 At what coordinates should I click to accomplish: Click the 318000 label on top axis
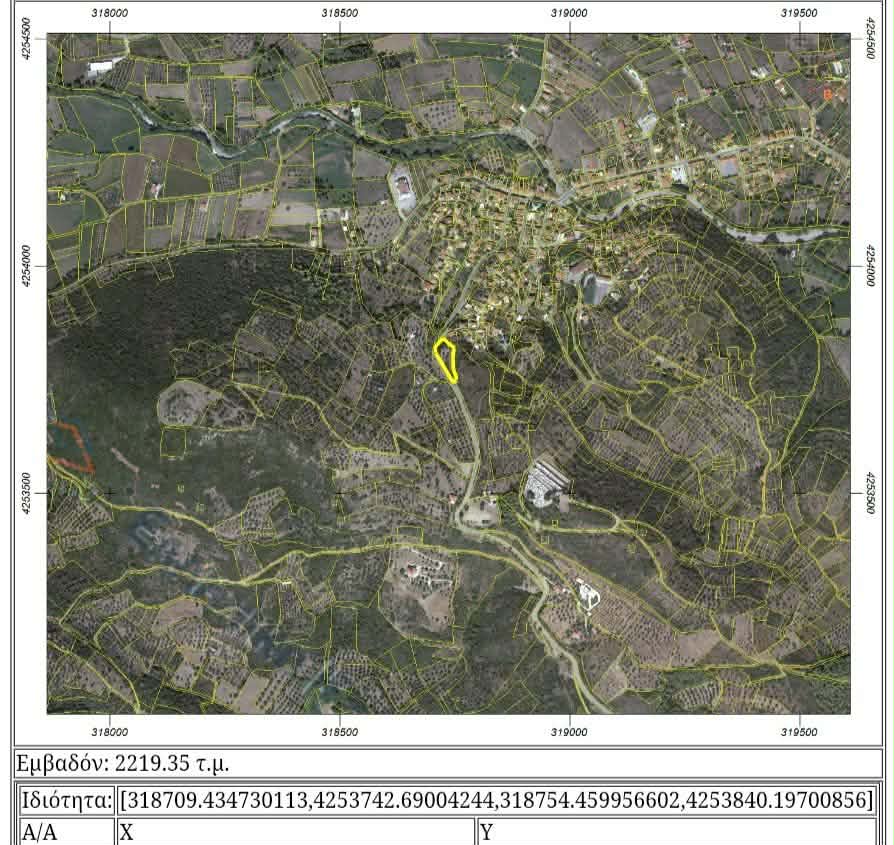point(109,14)
